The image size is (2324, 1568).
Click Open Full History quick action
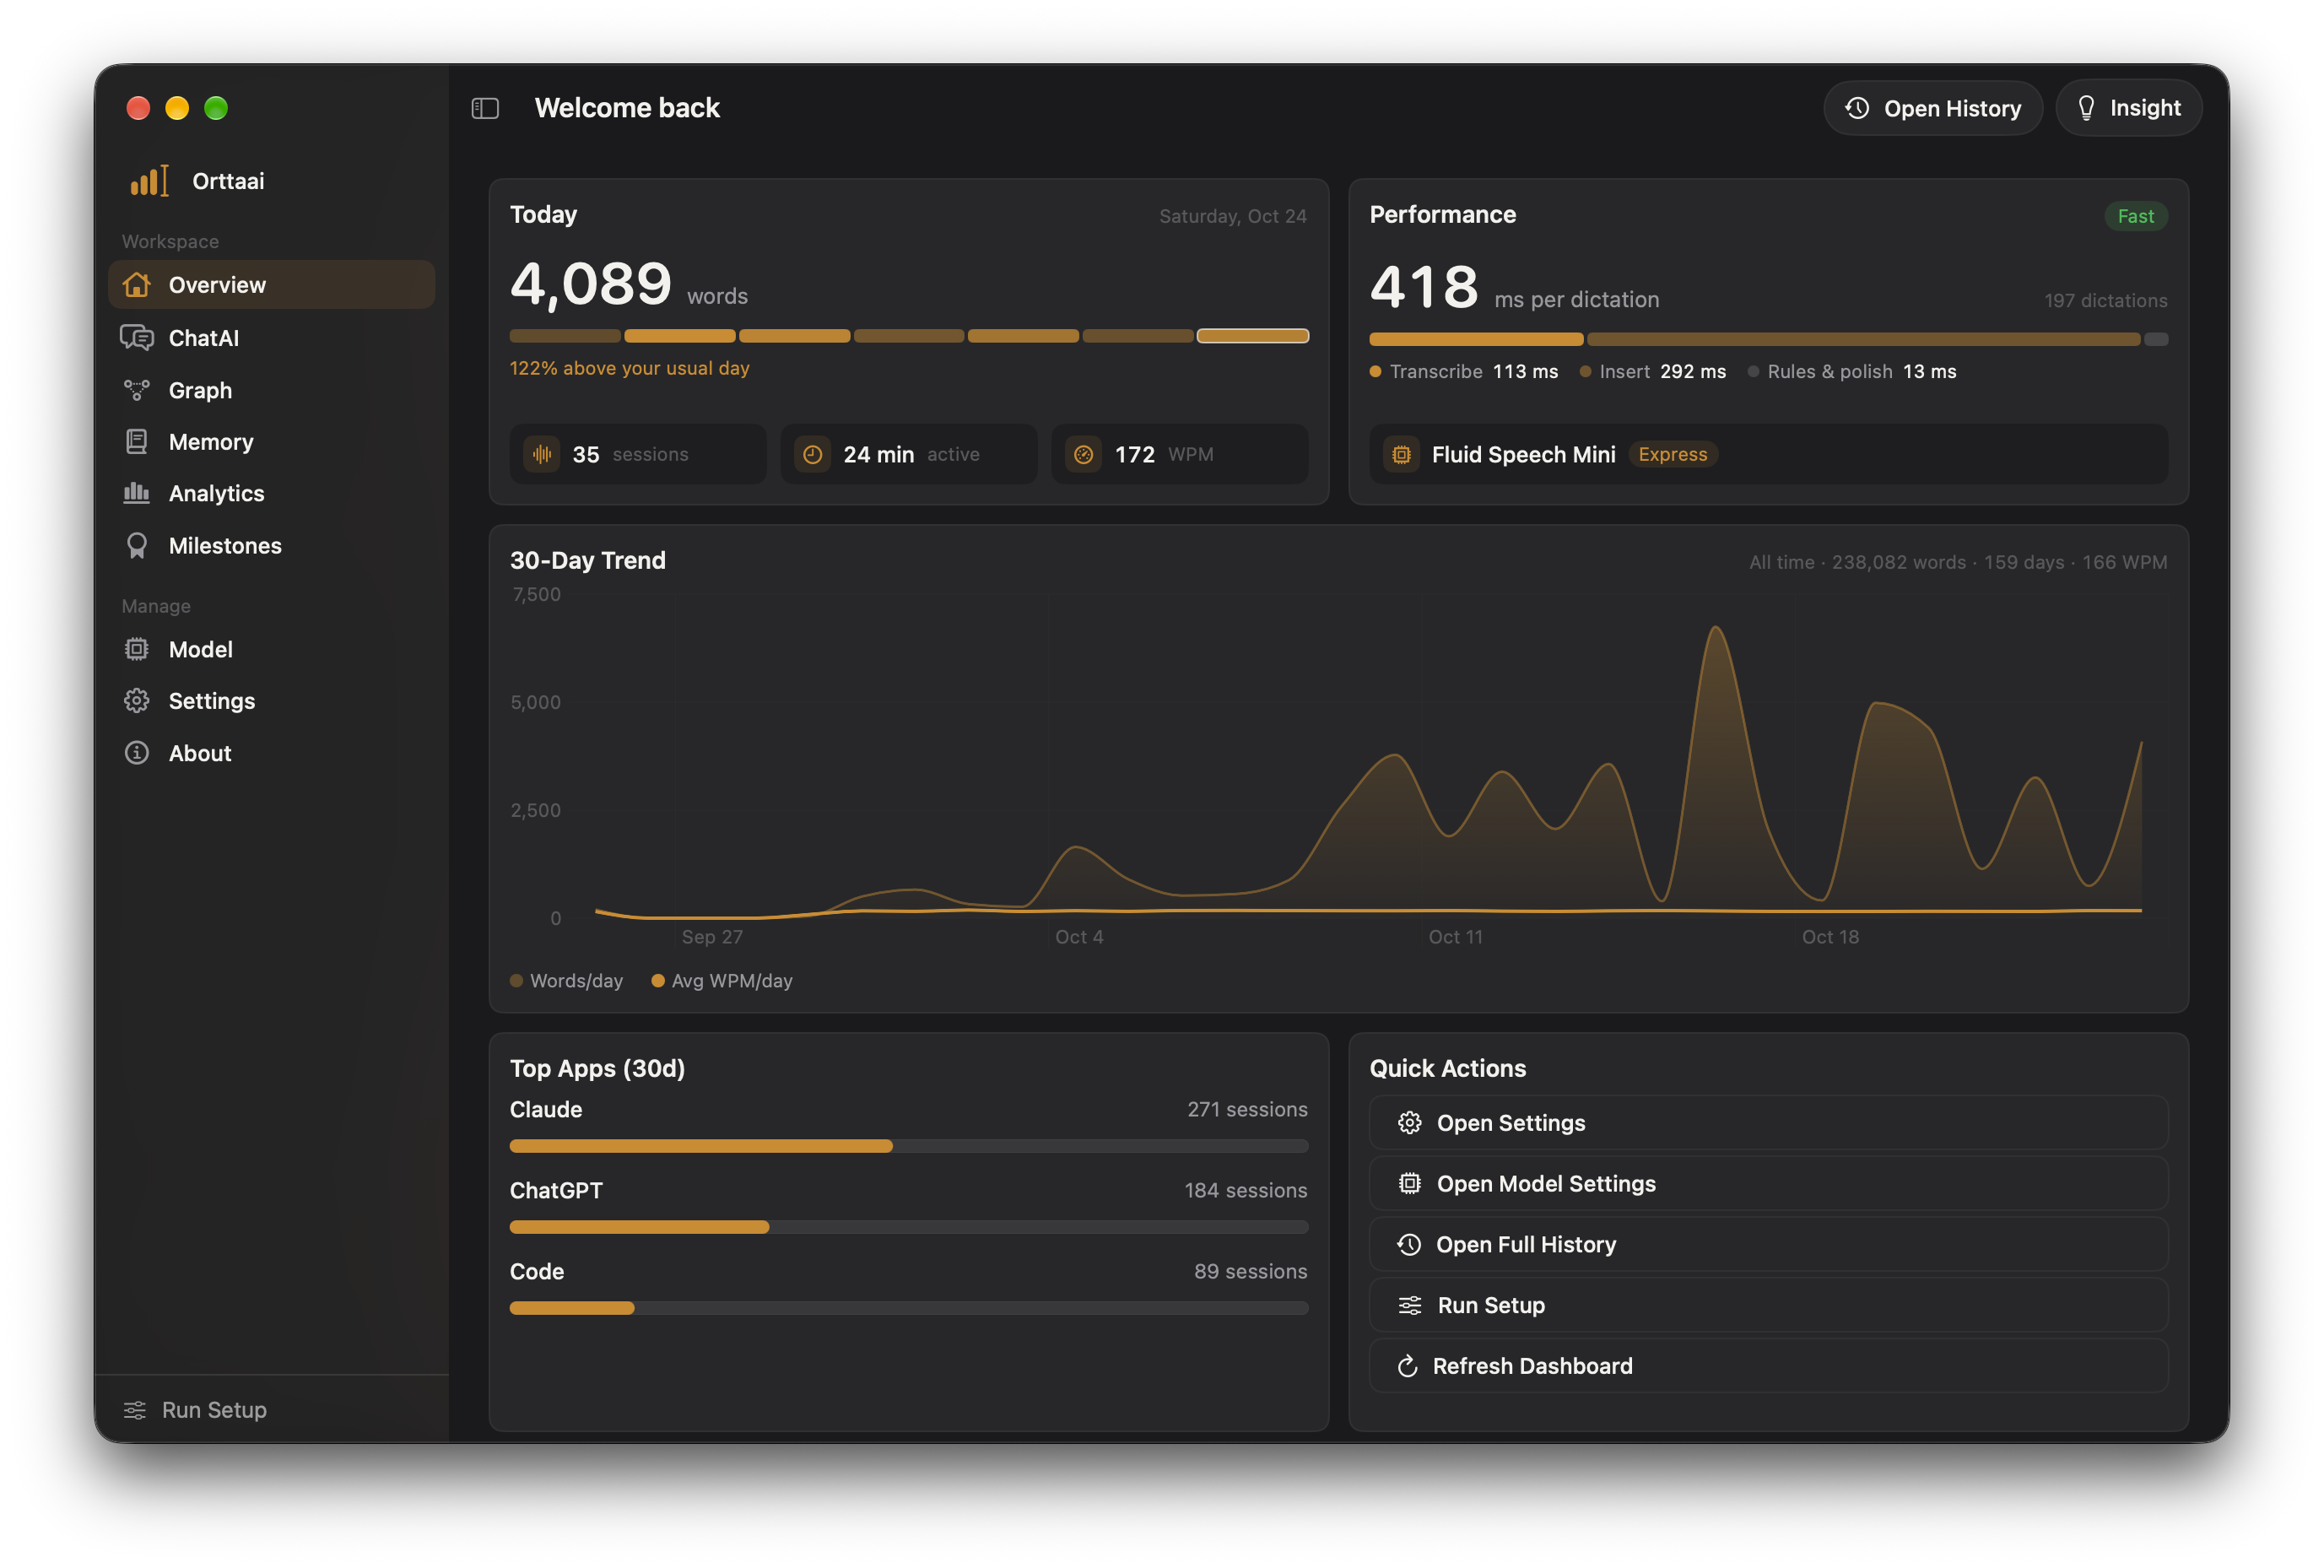[x=1768, y=1244]
